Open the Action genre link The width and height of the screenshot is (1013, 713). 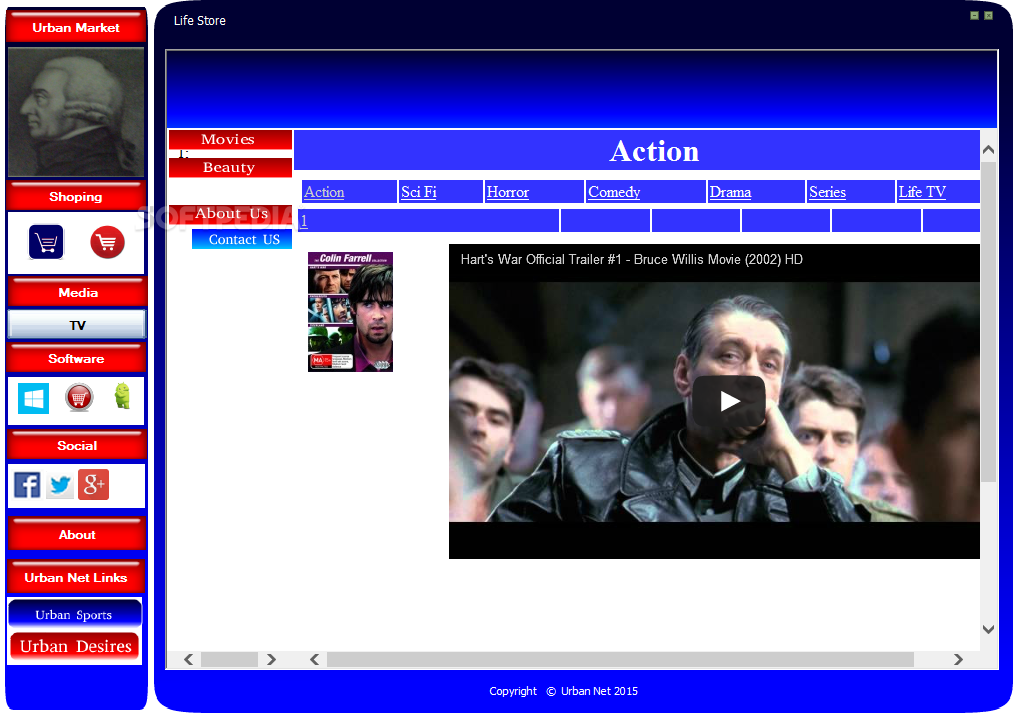[324, 192]
